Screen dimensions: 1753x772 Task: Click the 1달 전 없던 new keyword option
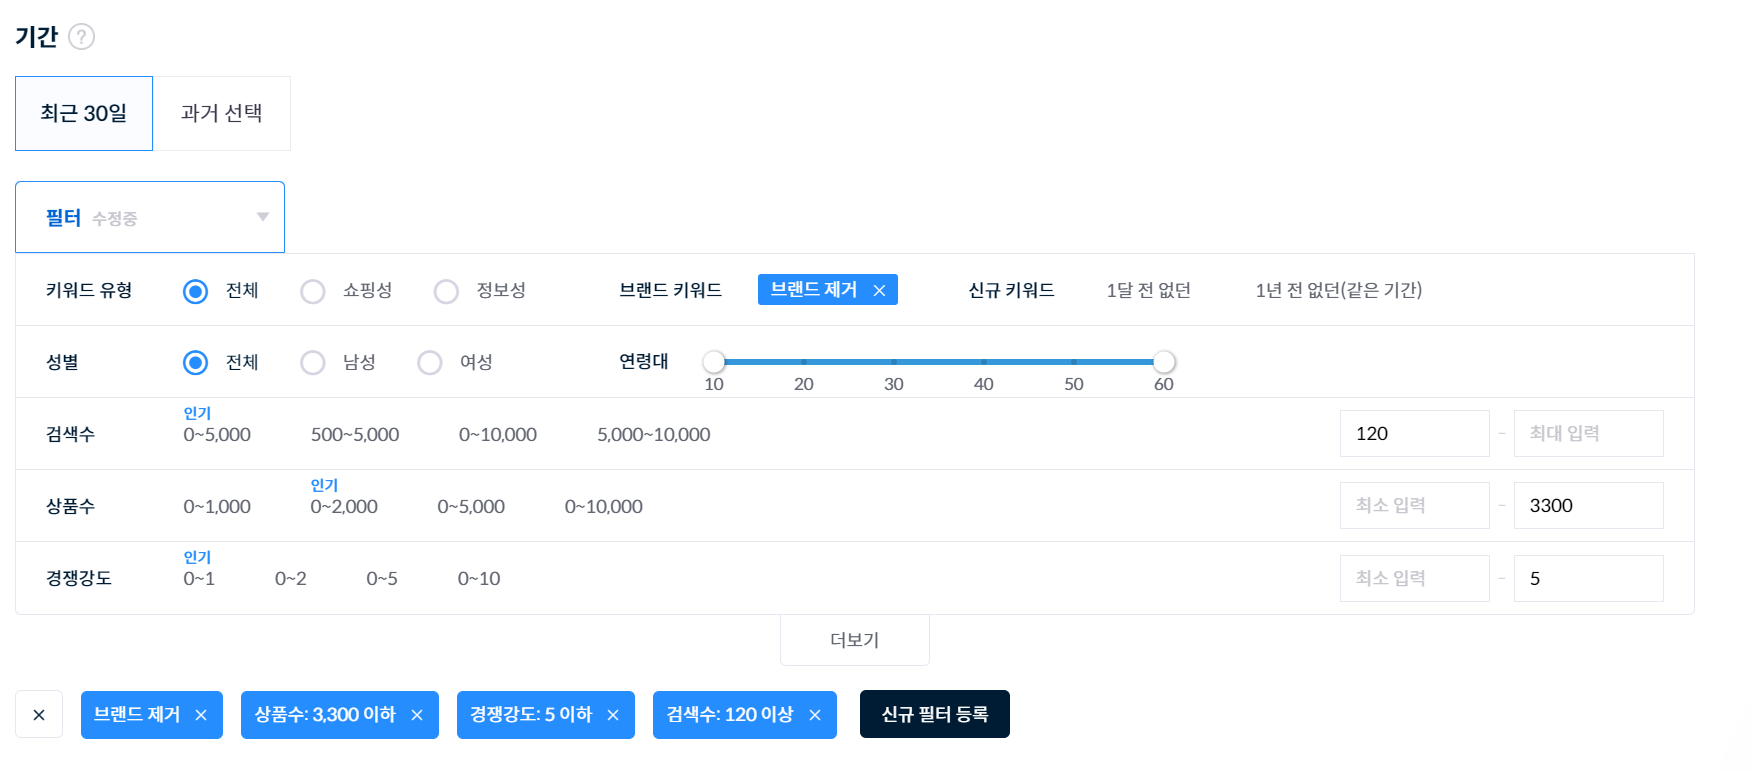click(1148, 290)
